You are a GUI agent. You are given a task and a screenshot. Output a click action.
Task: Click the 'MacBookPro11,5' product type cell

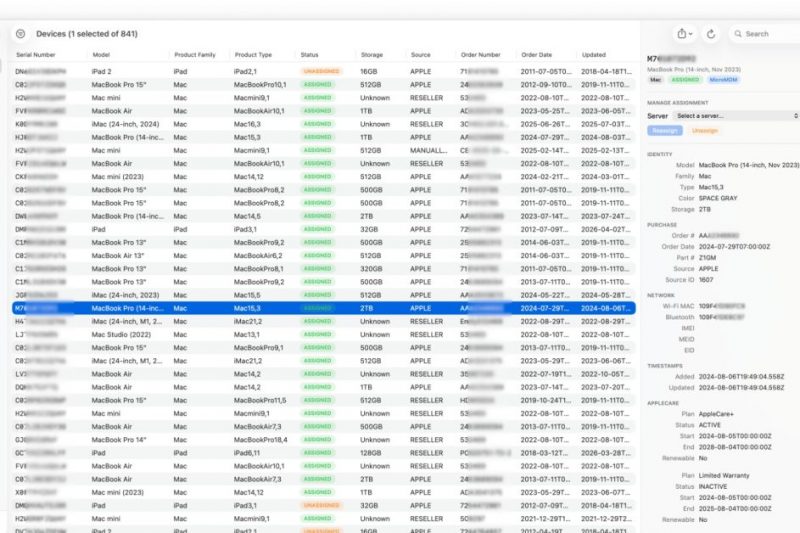pyautogui.click(x=260, y=400)
